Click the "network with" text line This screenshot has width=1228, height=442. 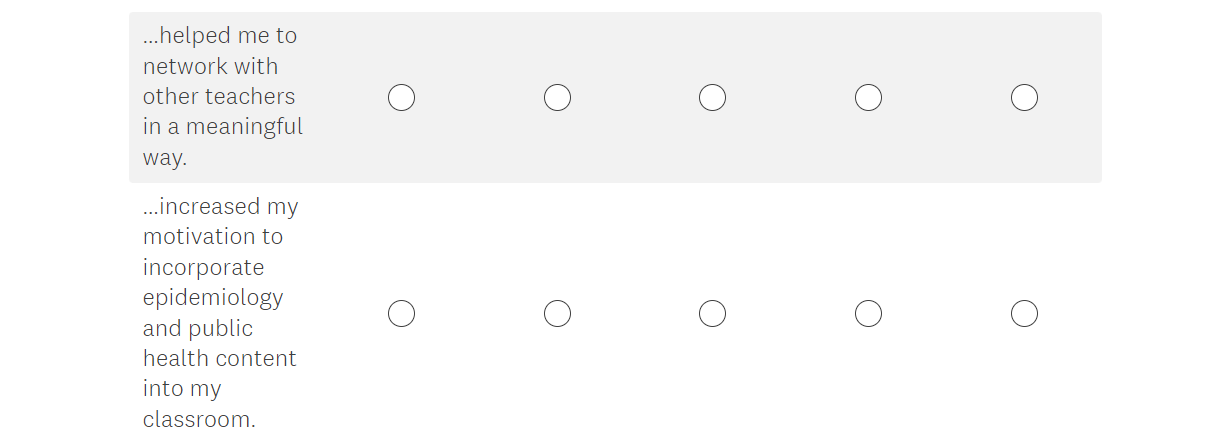coord(211,67)
